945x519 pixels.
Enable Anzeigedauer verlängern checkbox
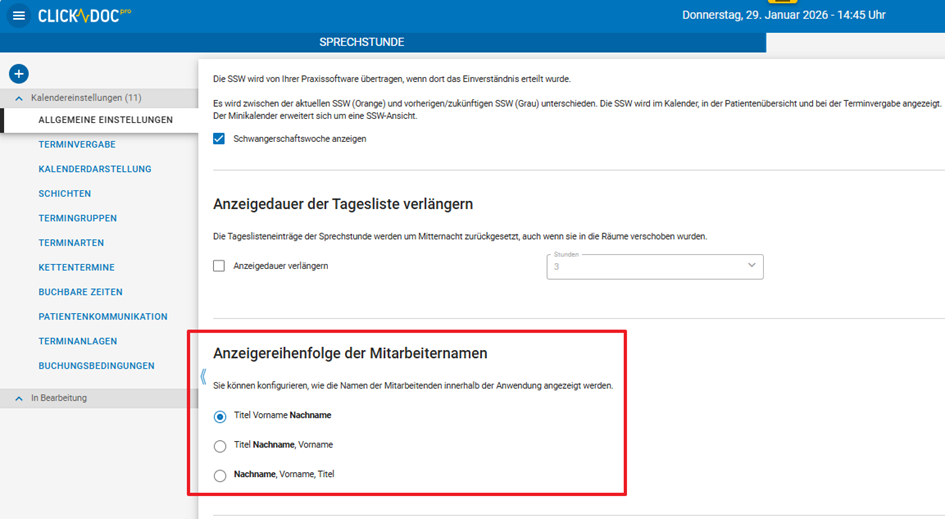point(219,266)
